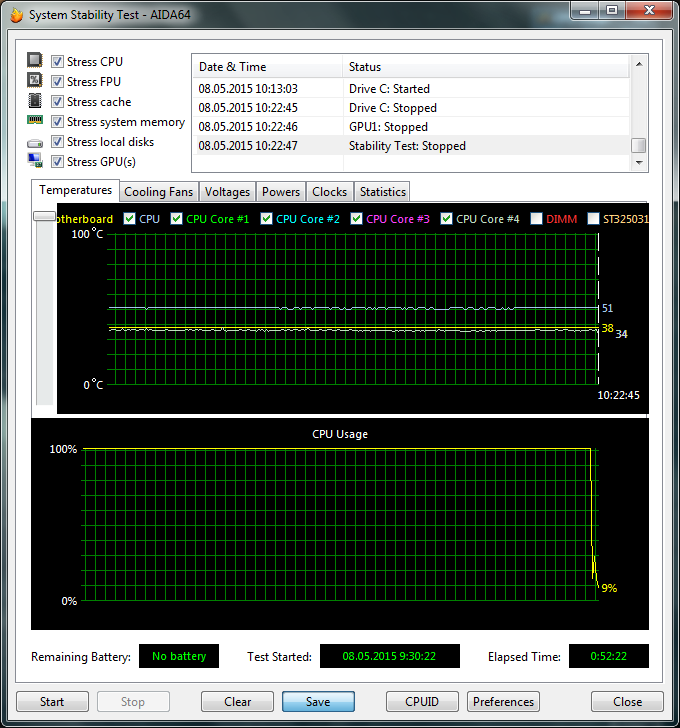Click the Date & Time column header

coord(268,67)
